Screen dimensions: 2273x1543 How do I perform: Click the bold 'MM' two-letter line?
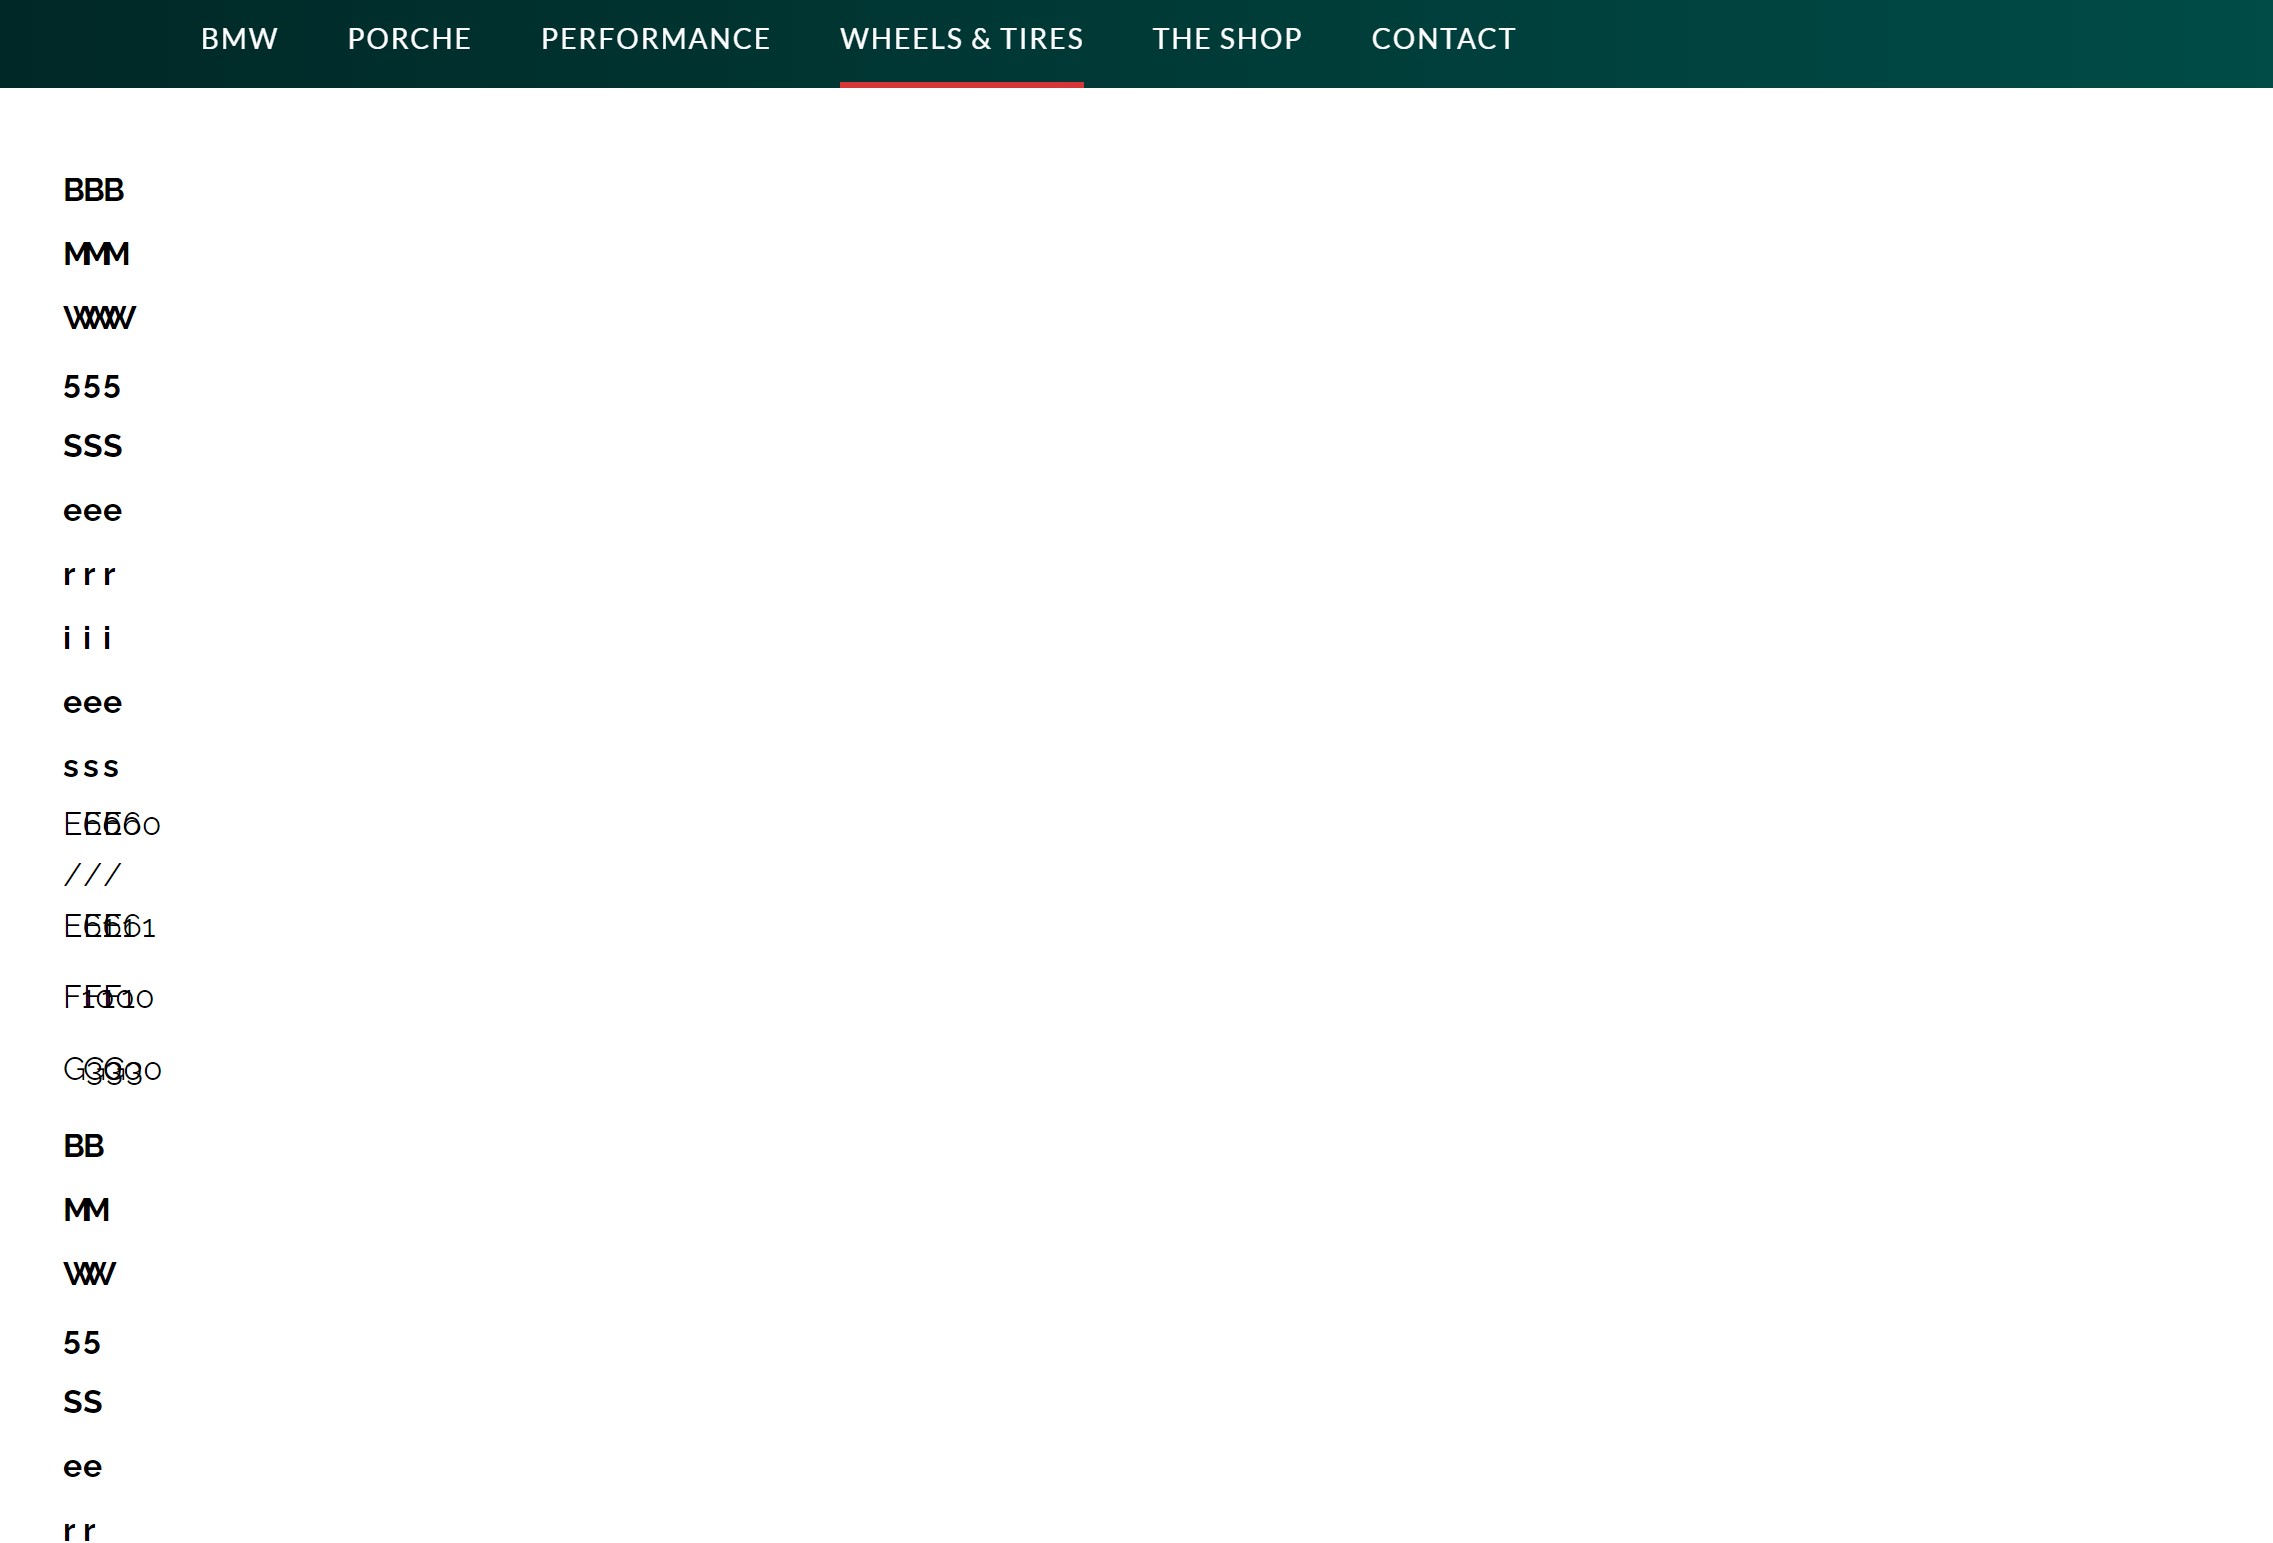[86, 1210]
